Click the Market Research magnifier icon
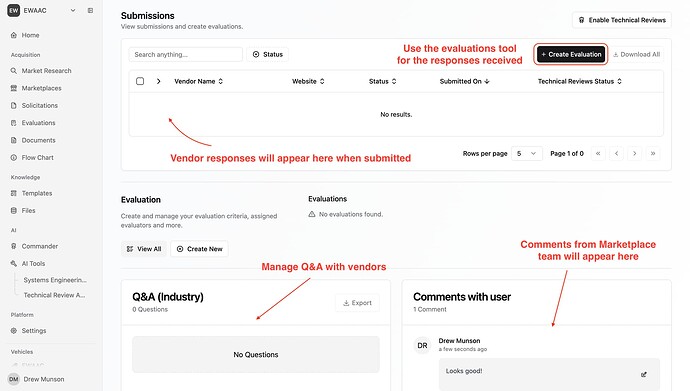690x391 pixels. (14, 71)
